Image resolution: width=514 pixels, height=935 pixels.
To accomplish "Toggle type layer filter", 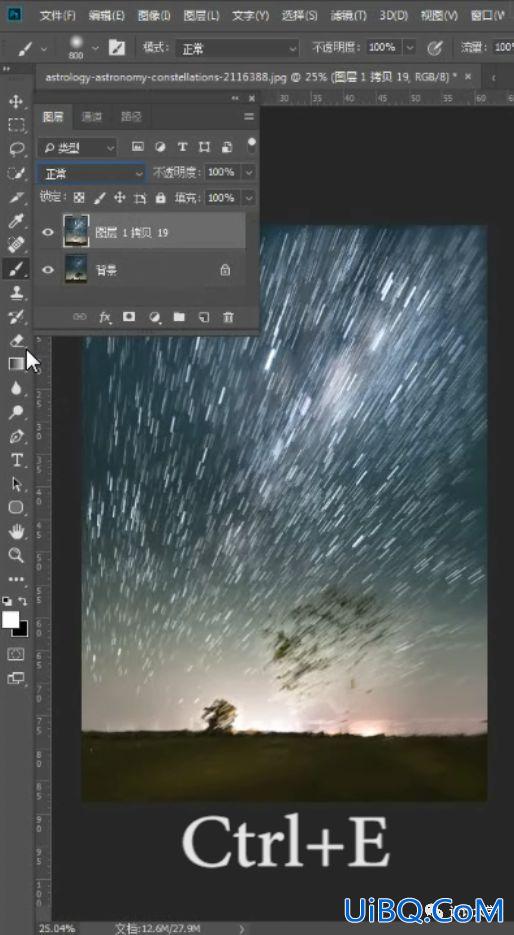I will coord(182,147).
